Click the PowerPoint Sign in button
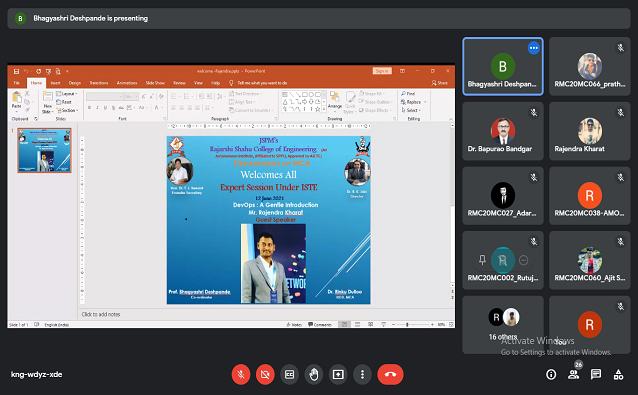 point(382,71)
